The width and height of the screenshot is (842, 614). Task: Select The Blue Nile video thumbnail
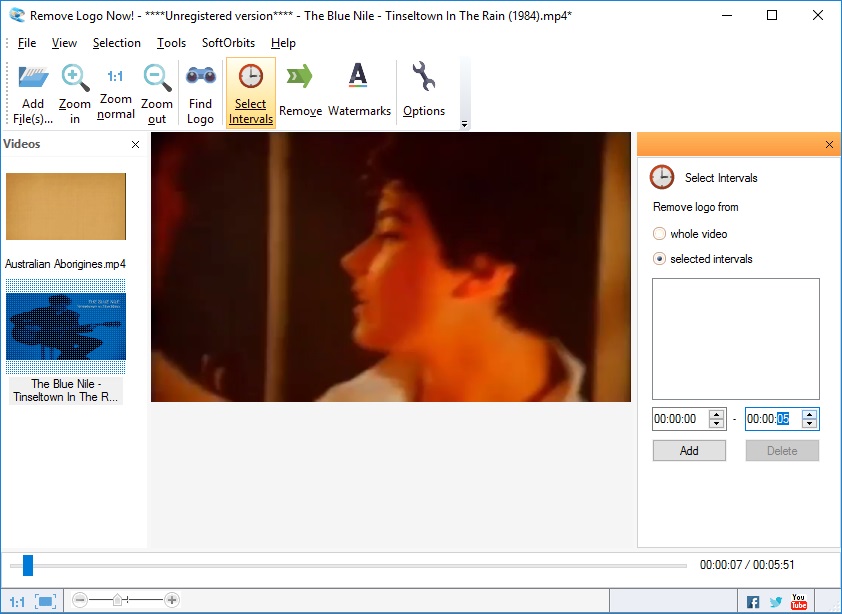66,326
